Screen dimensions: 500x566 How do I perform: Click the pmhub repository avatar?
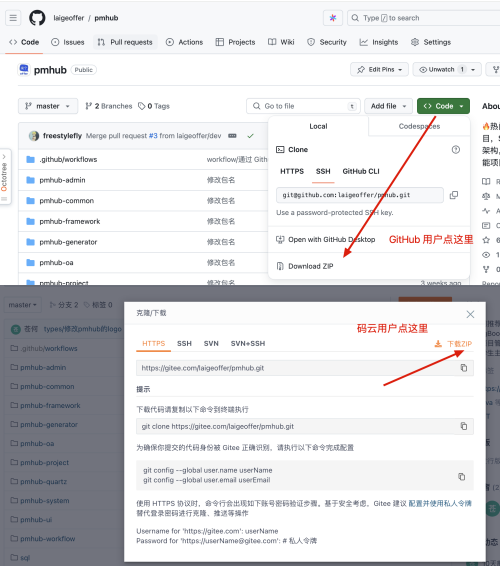click(x=24, y=69)
